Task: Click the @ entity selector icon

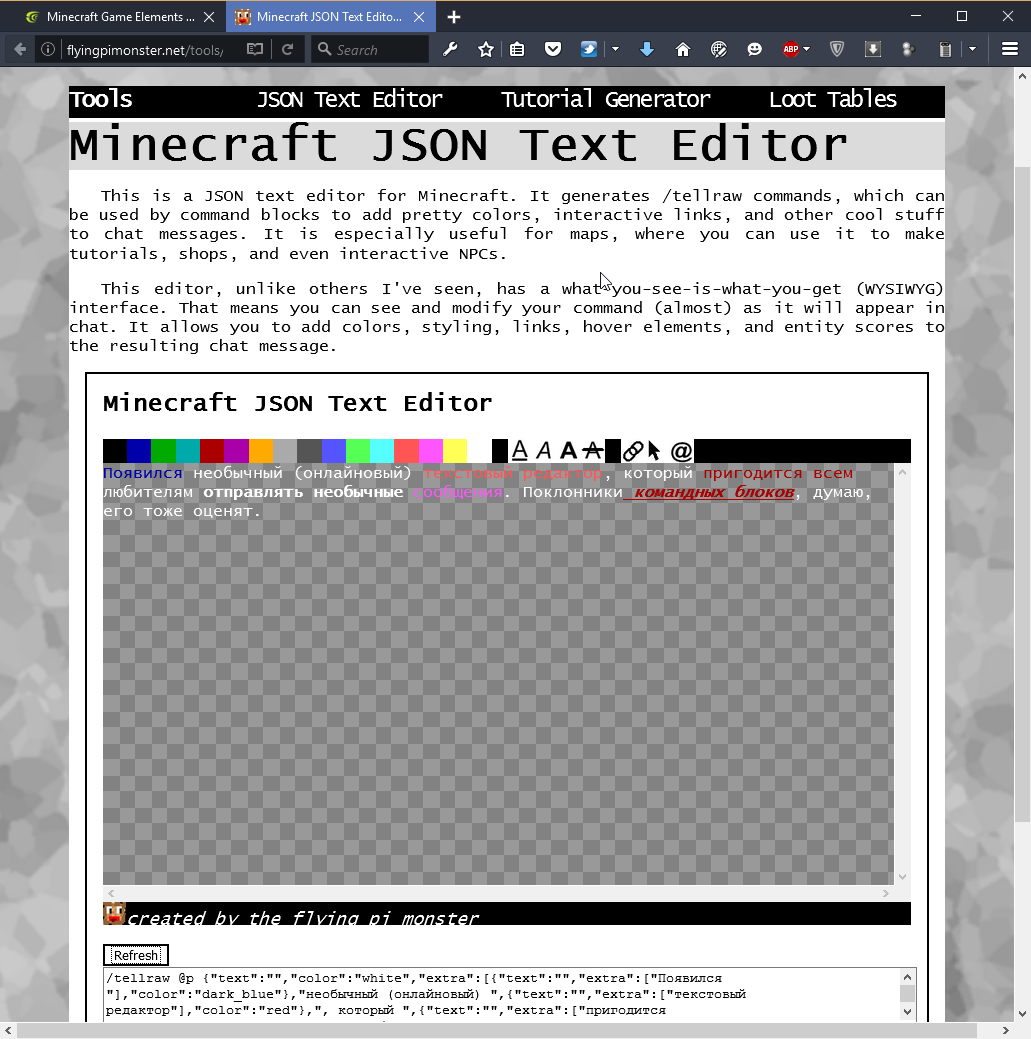Action: (681, 451)
